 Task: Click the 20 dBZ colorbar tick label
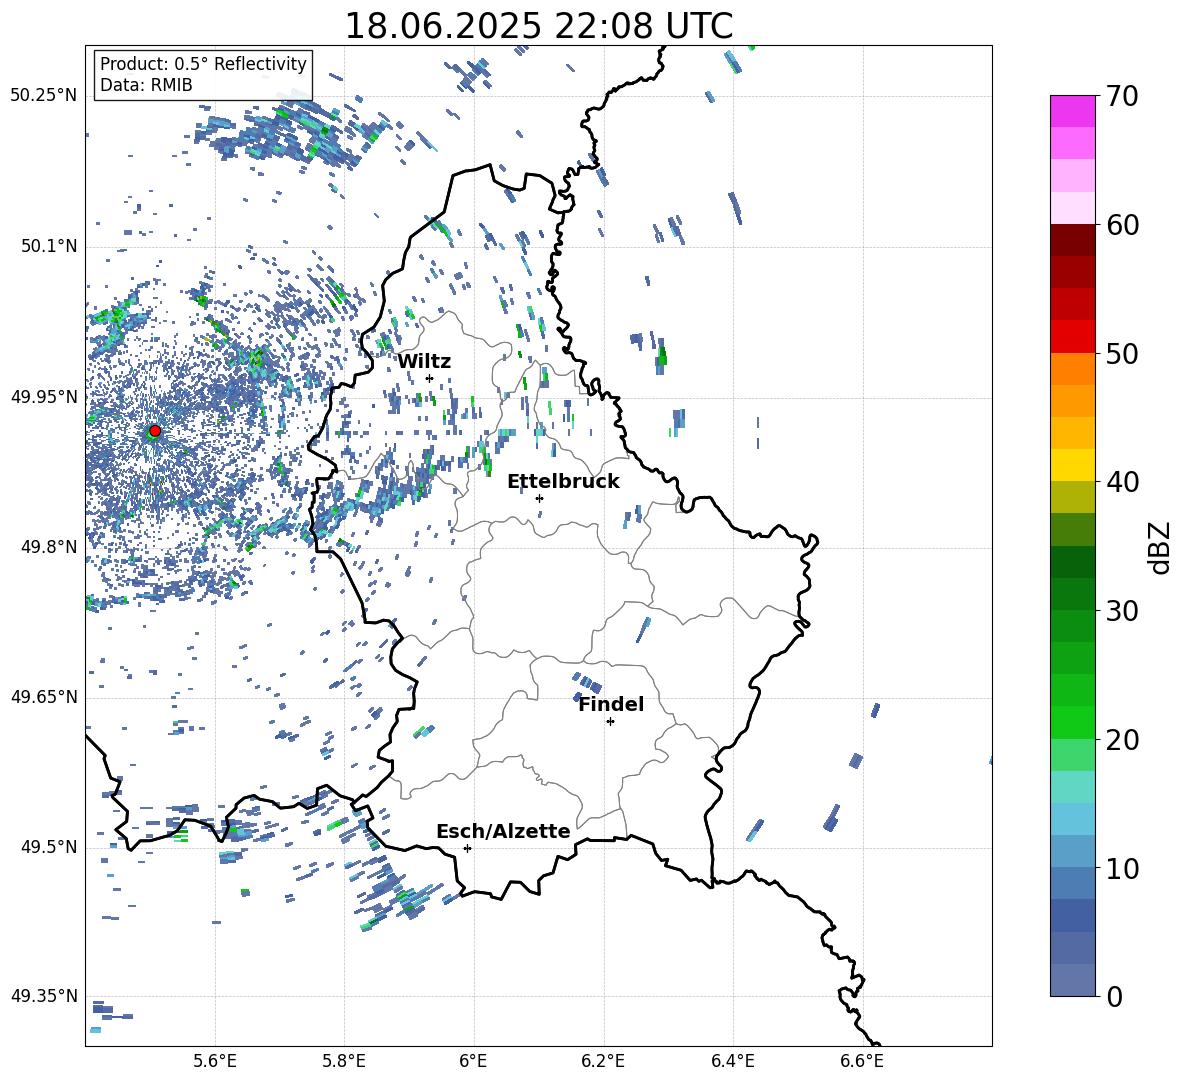click(x=1121, y=740)
